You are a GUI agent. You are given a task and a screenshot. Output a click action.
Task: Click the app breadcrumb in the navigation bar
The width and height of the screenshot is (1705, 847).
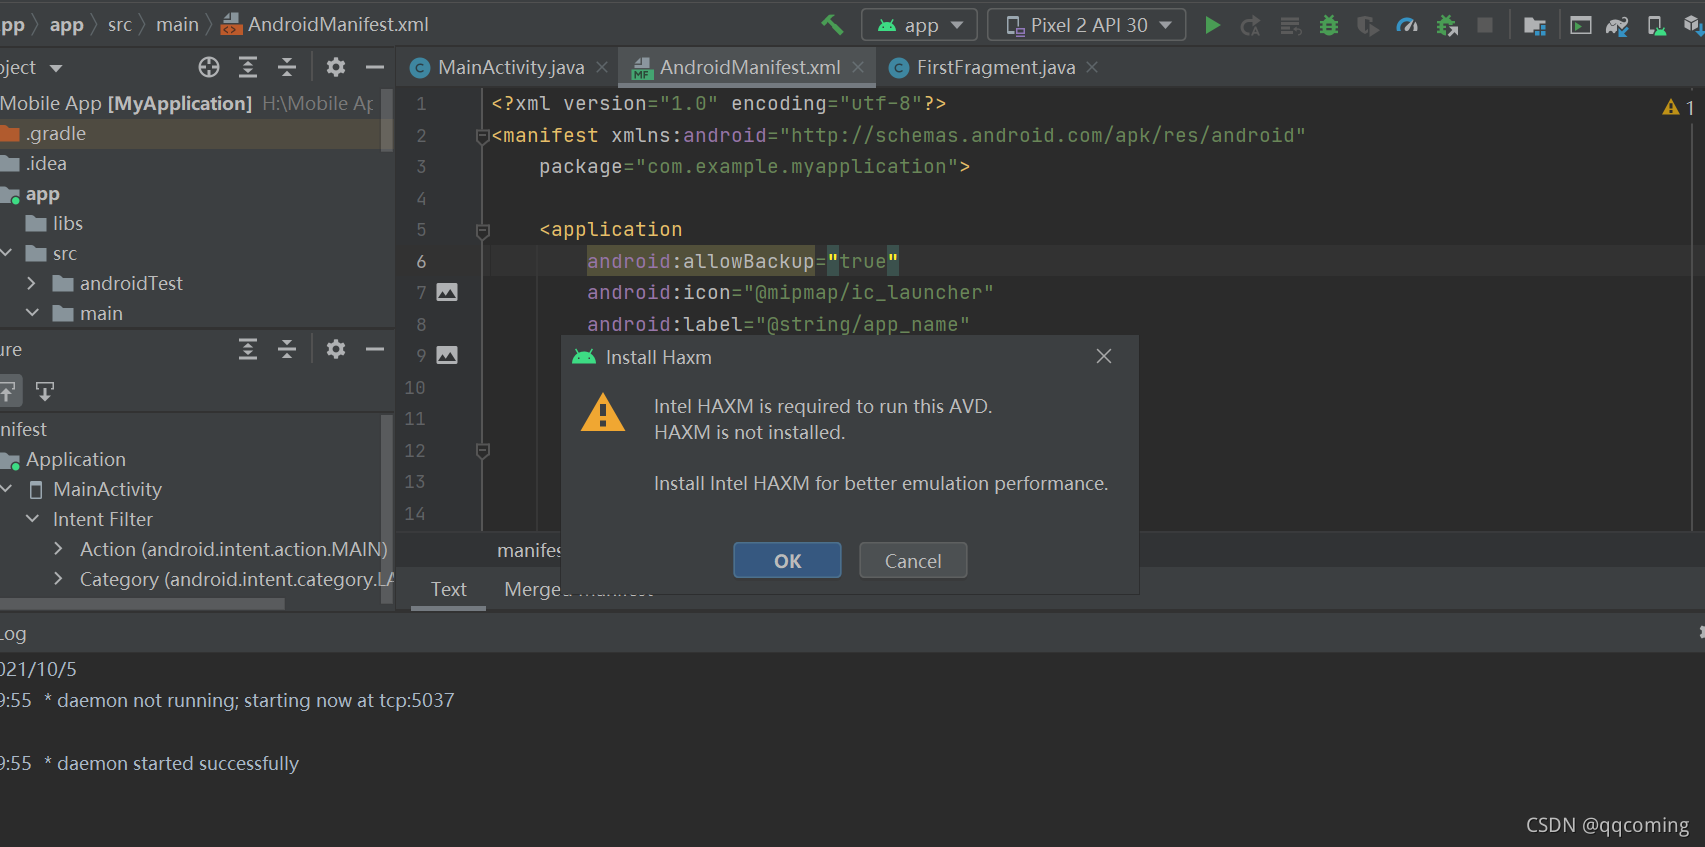click(67, 25)
